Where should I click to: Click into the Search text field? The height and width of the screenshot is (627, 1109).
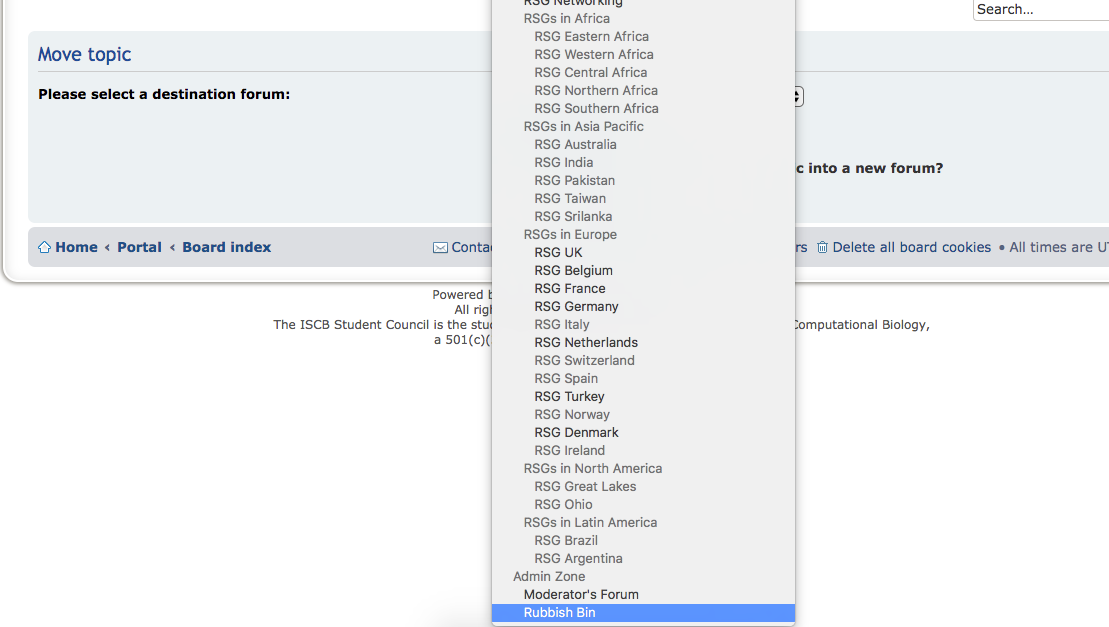tap(1040, 10)
